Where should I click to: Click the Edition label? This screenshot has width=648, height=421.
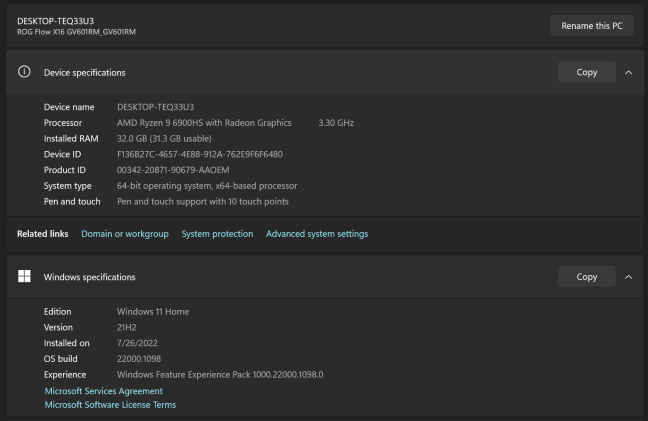pos(57,312)
